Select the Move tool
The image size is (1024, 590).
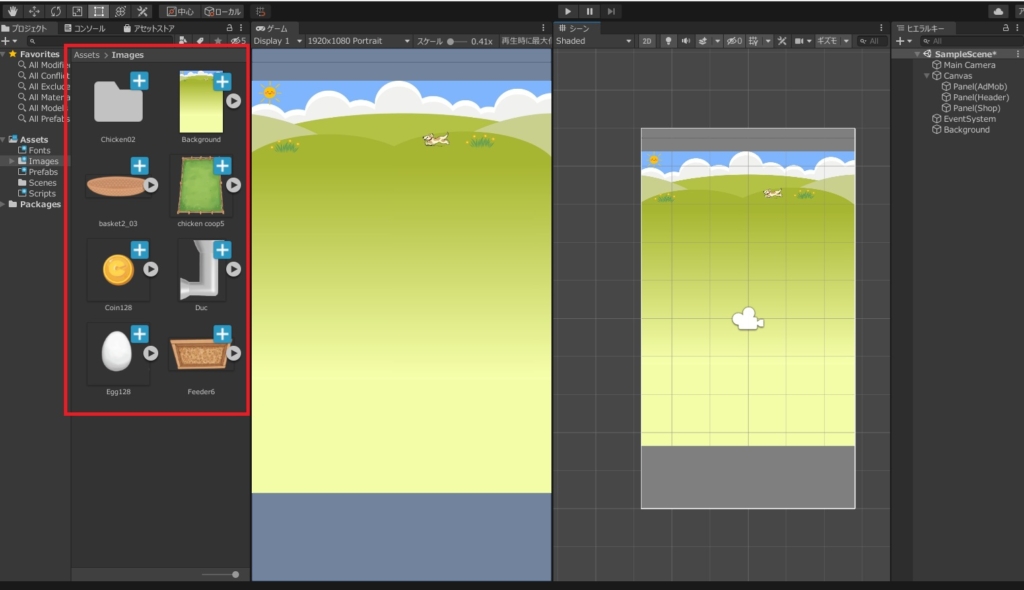(x=33, y=11)
